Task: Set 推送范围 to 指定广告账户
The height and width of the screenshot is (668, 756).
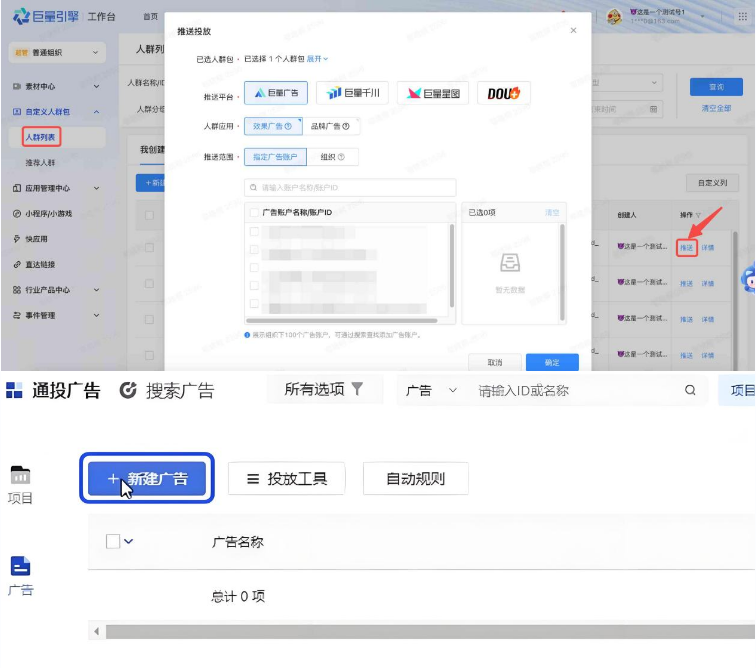Action: click(275, 157)
